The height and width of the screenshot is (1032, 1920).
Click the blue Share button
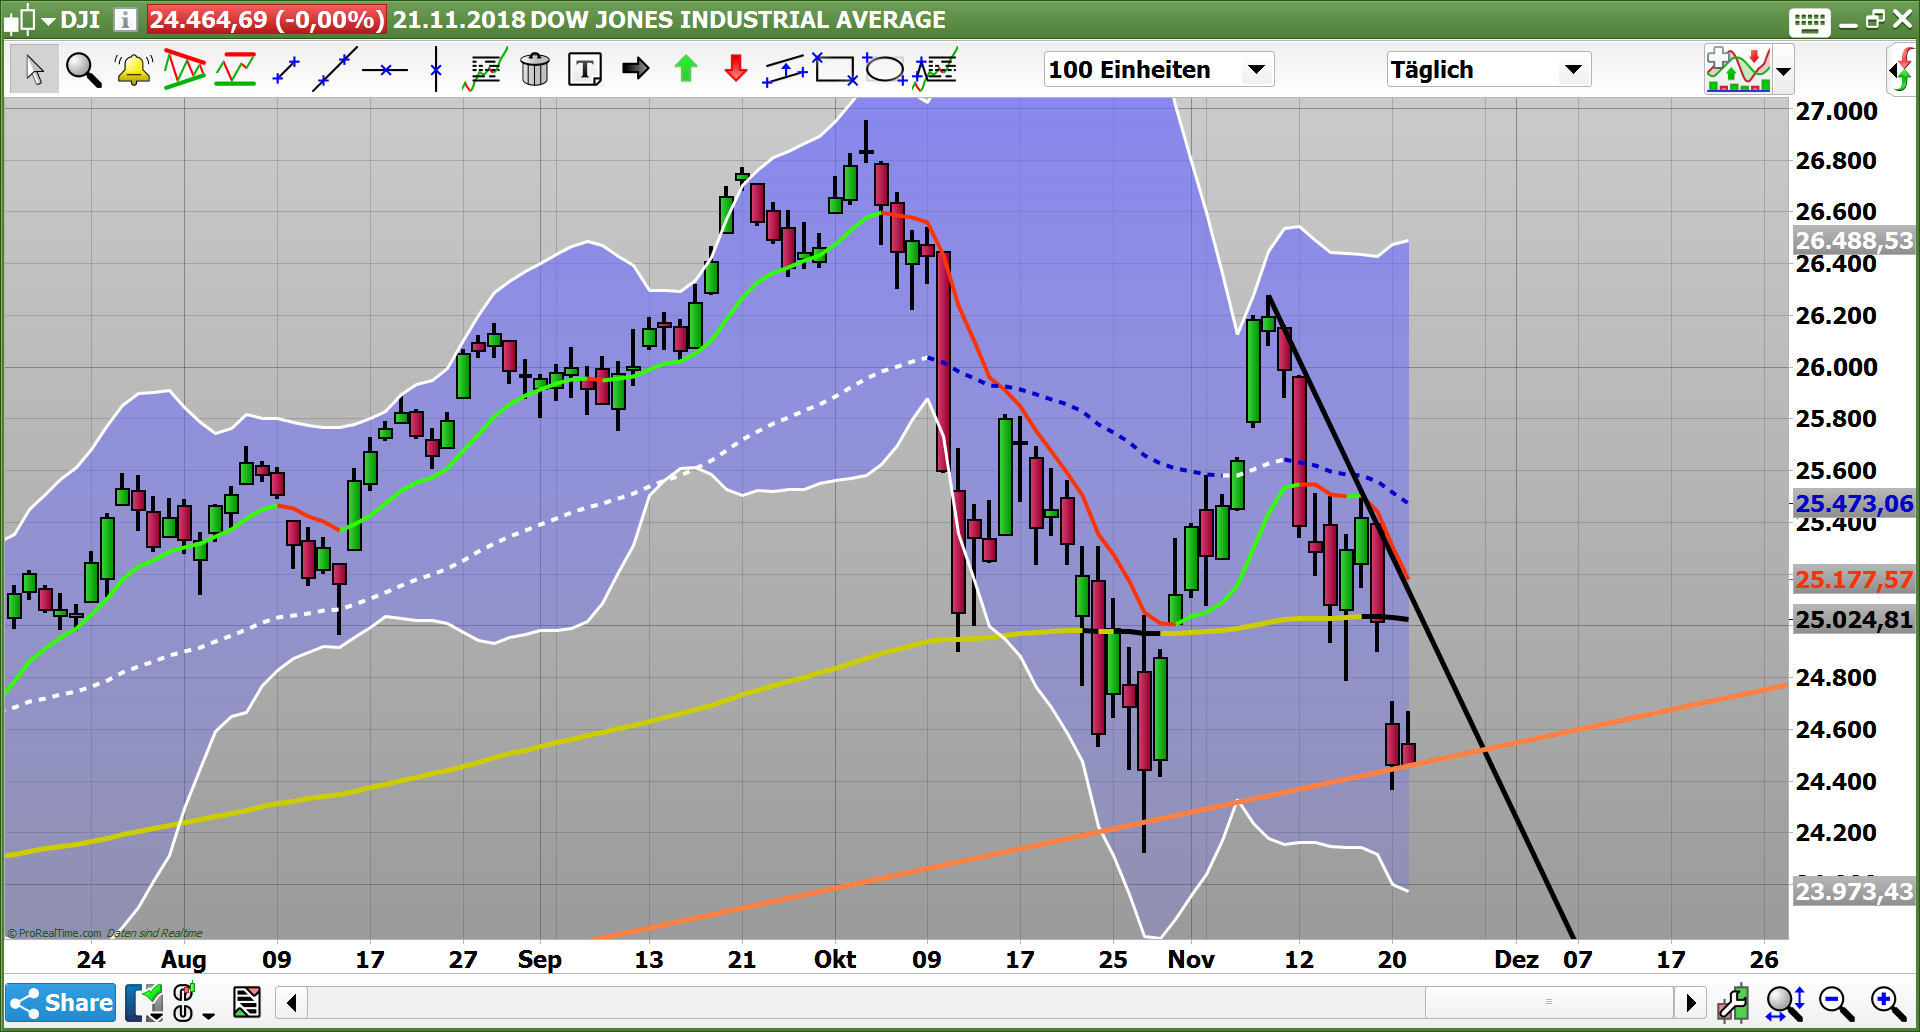(x=61, y=1003)
